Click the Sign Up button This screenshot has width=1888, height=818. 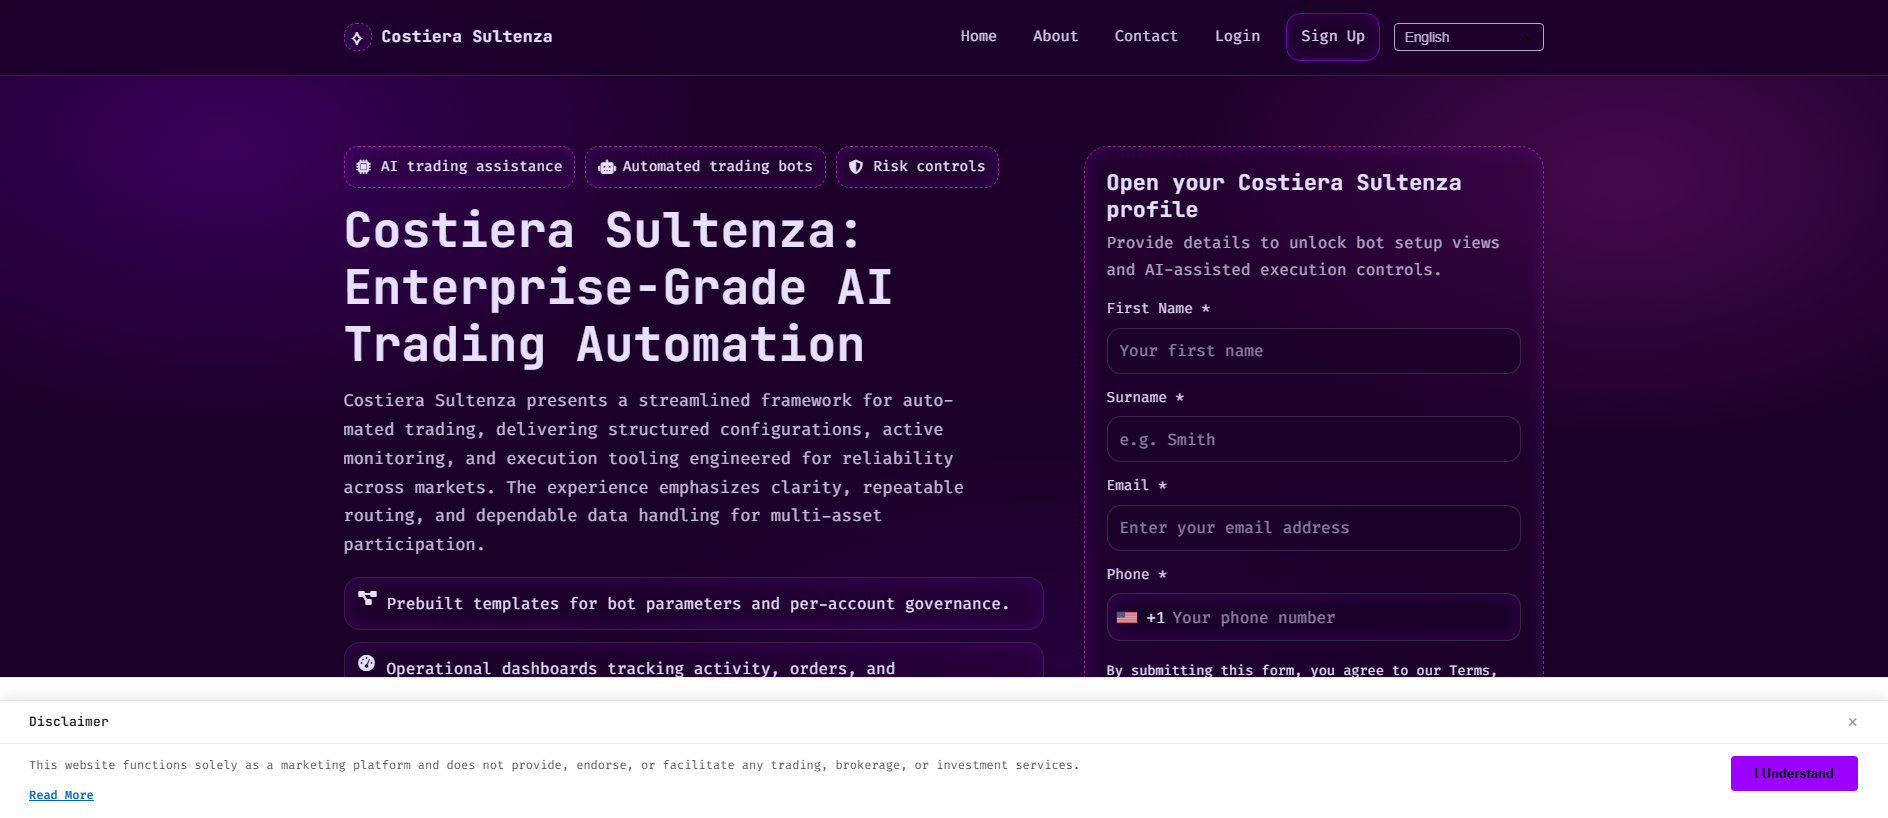click(x=1332, y=37)
